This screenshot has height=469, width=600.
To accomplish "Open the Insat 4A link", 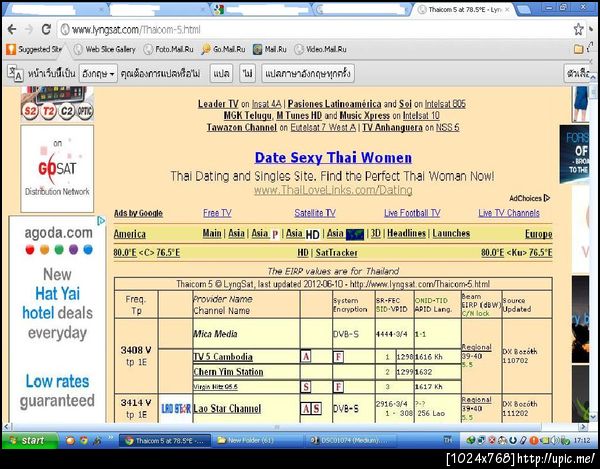I will [x=267, y=104].
